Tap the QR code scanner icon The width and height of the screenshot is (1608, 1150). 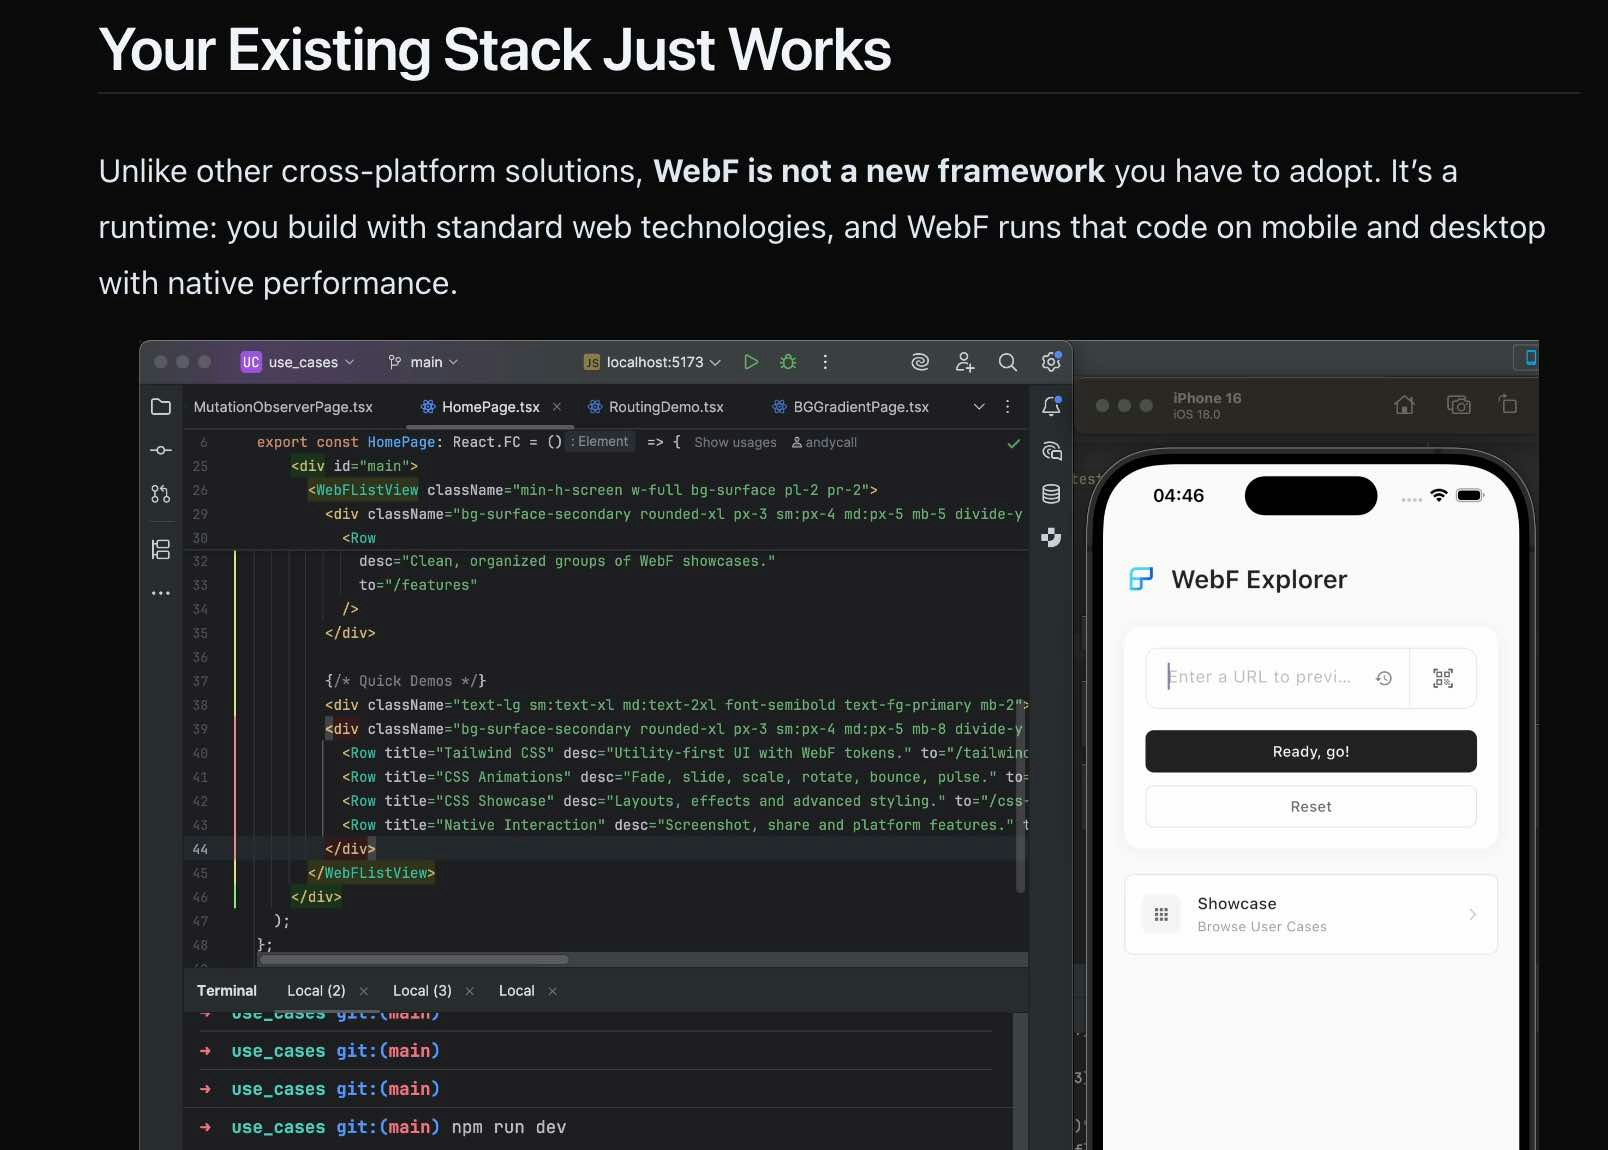click(x=1443, y=678)
